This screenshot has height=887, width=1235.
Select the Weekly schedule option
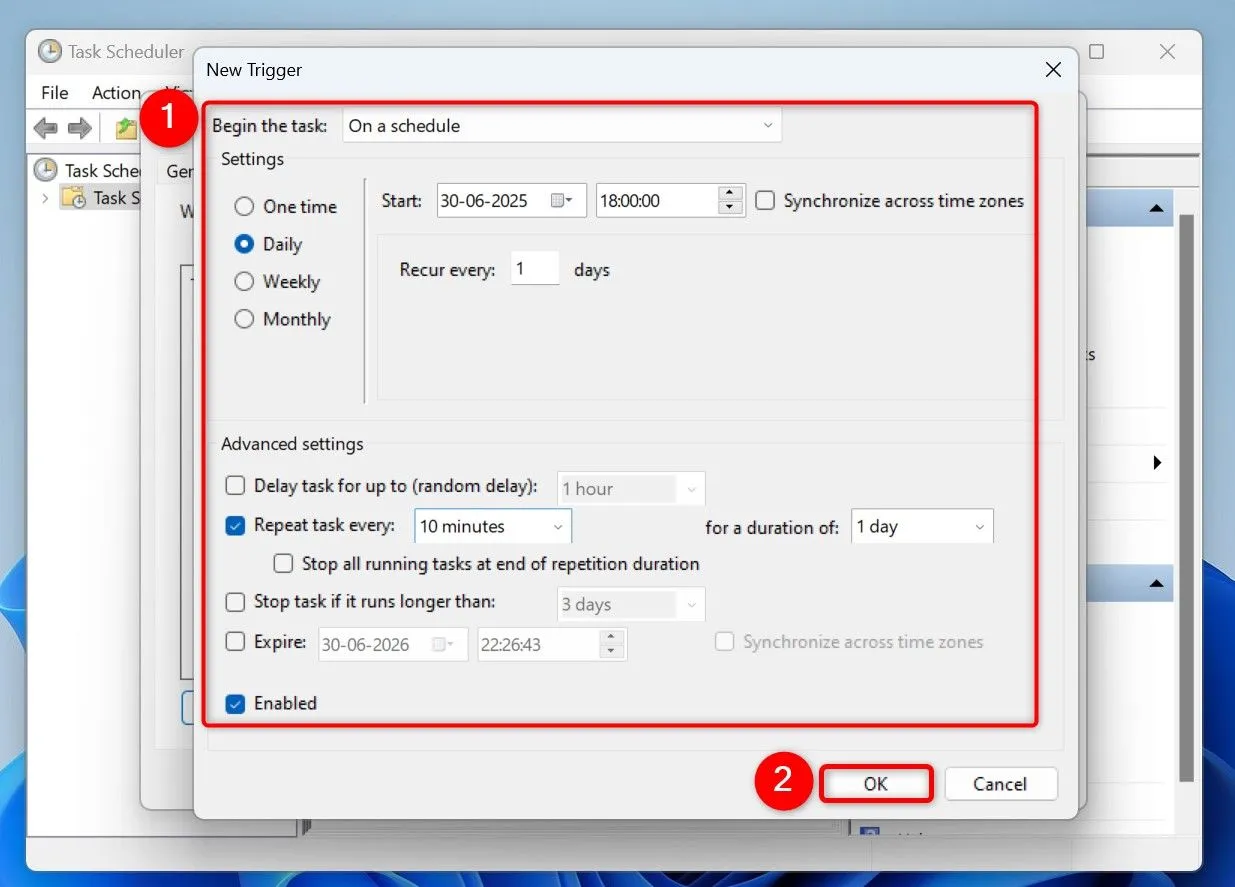pos(244,281)
